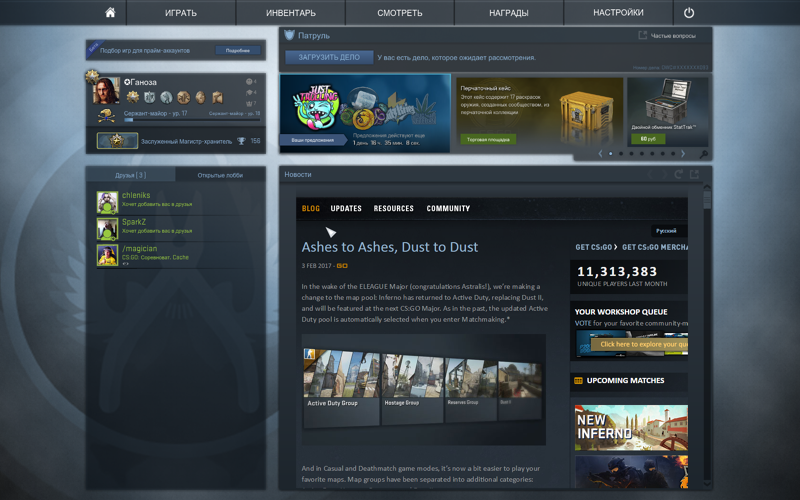Click the power quit icon
Image resolution: width=800 pixels, height=500 pixels.
coord(689,13)
